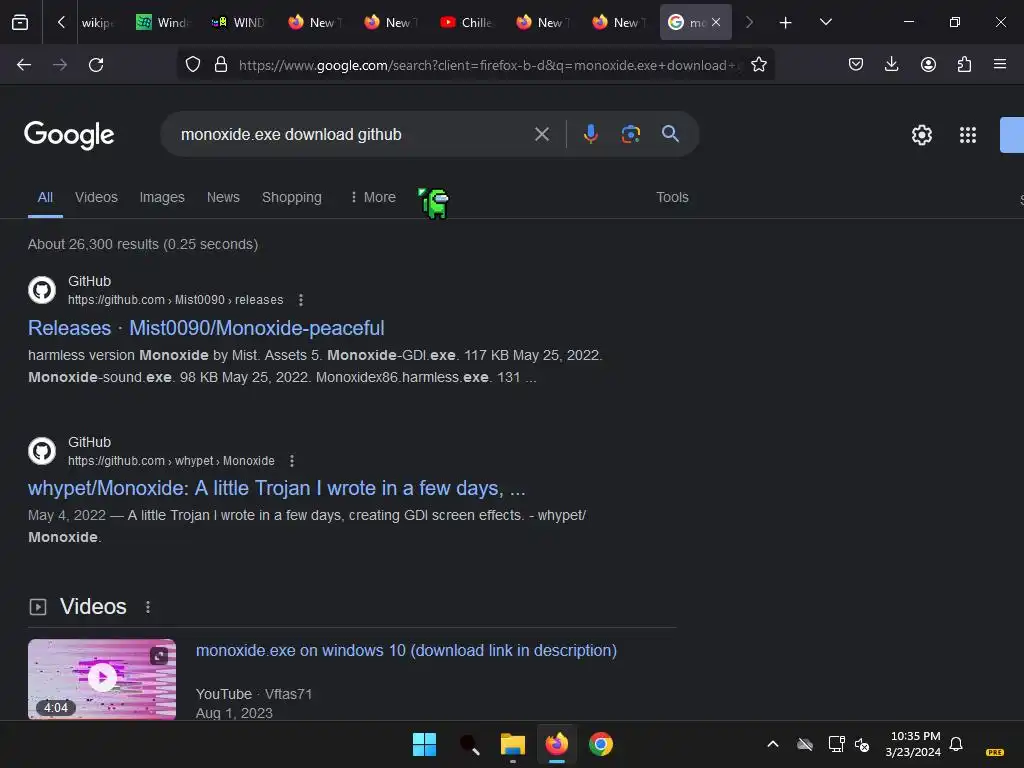Open Releases Mist0090/Monoxide-peaceful result

point(206,328)
